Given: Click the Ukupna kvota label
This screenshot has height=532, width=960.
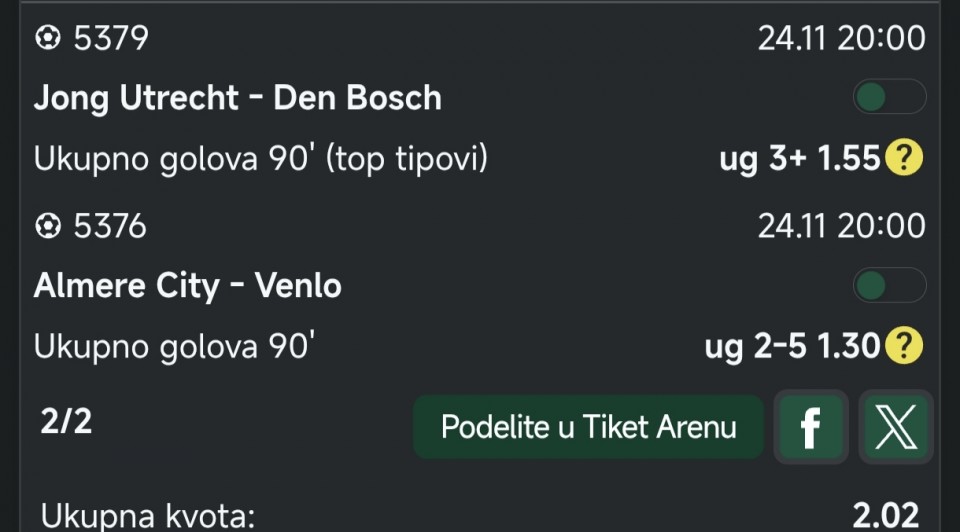Looking at the screenshot, I should click(148, 516).
